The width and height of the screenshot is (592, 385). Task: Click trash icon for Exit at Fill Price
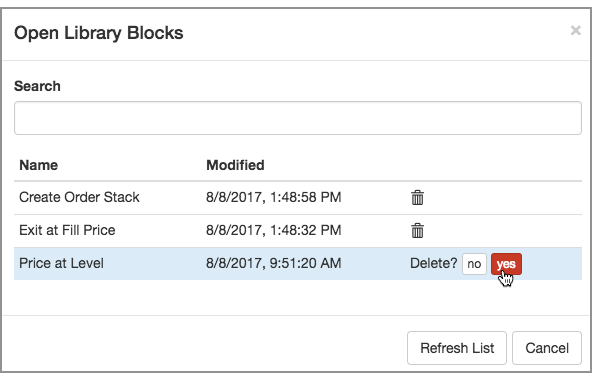(x=417, y=230)
